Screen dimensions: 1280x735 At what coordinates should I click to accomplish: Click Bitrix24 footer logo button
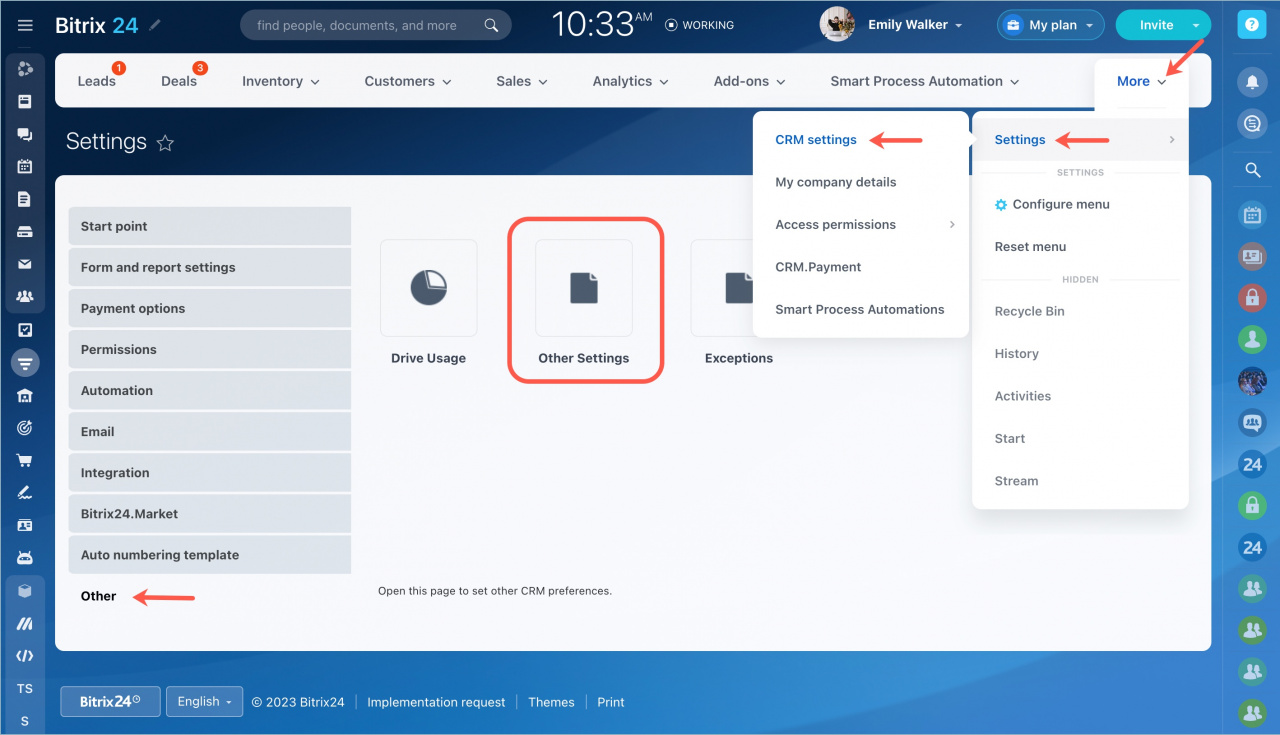[x=110, y=702]
